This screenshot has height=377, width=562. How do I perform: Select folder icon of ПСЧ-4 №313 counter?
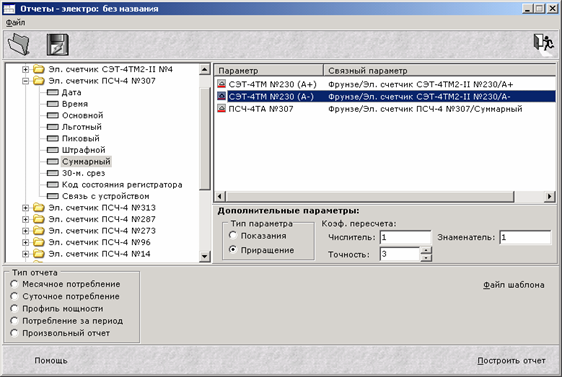39,207
